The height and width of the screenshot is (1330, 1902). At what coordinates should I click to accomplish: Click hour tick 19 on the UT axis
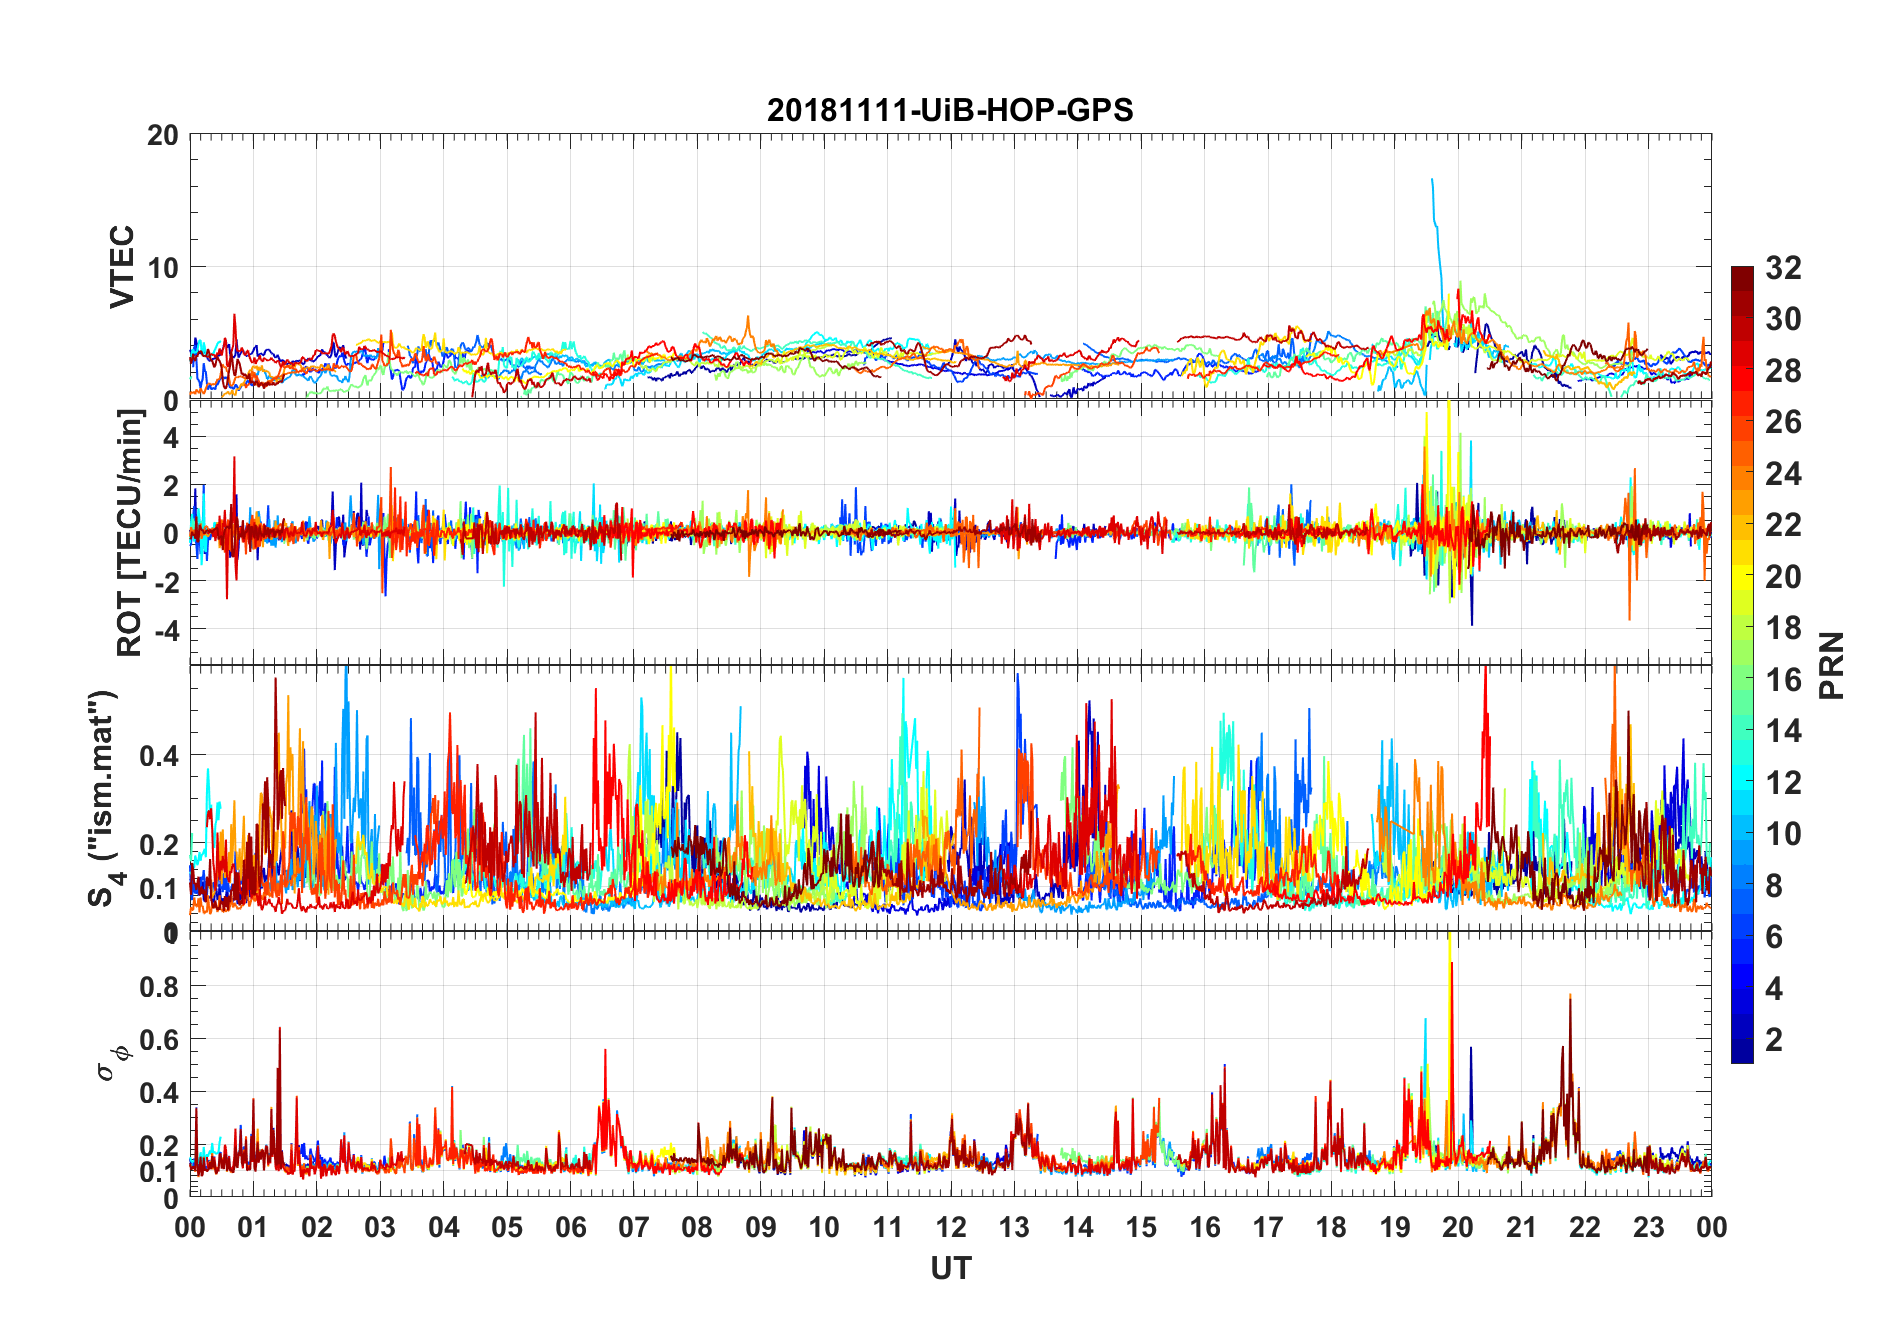[x=1395, y=1227]
